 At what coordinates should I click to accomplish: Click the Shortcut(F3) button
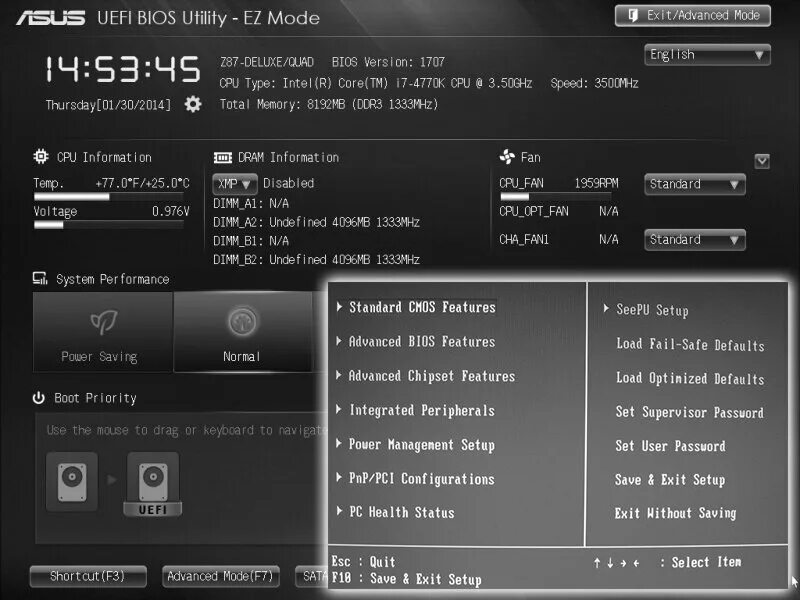(x=88, y=577)
